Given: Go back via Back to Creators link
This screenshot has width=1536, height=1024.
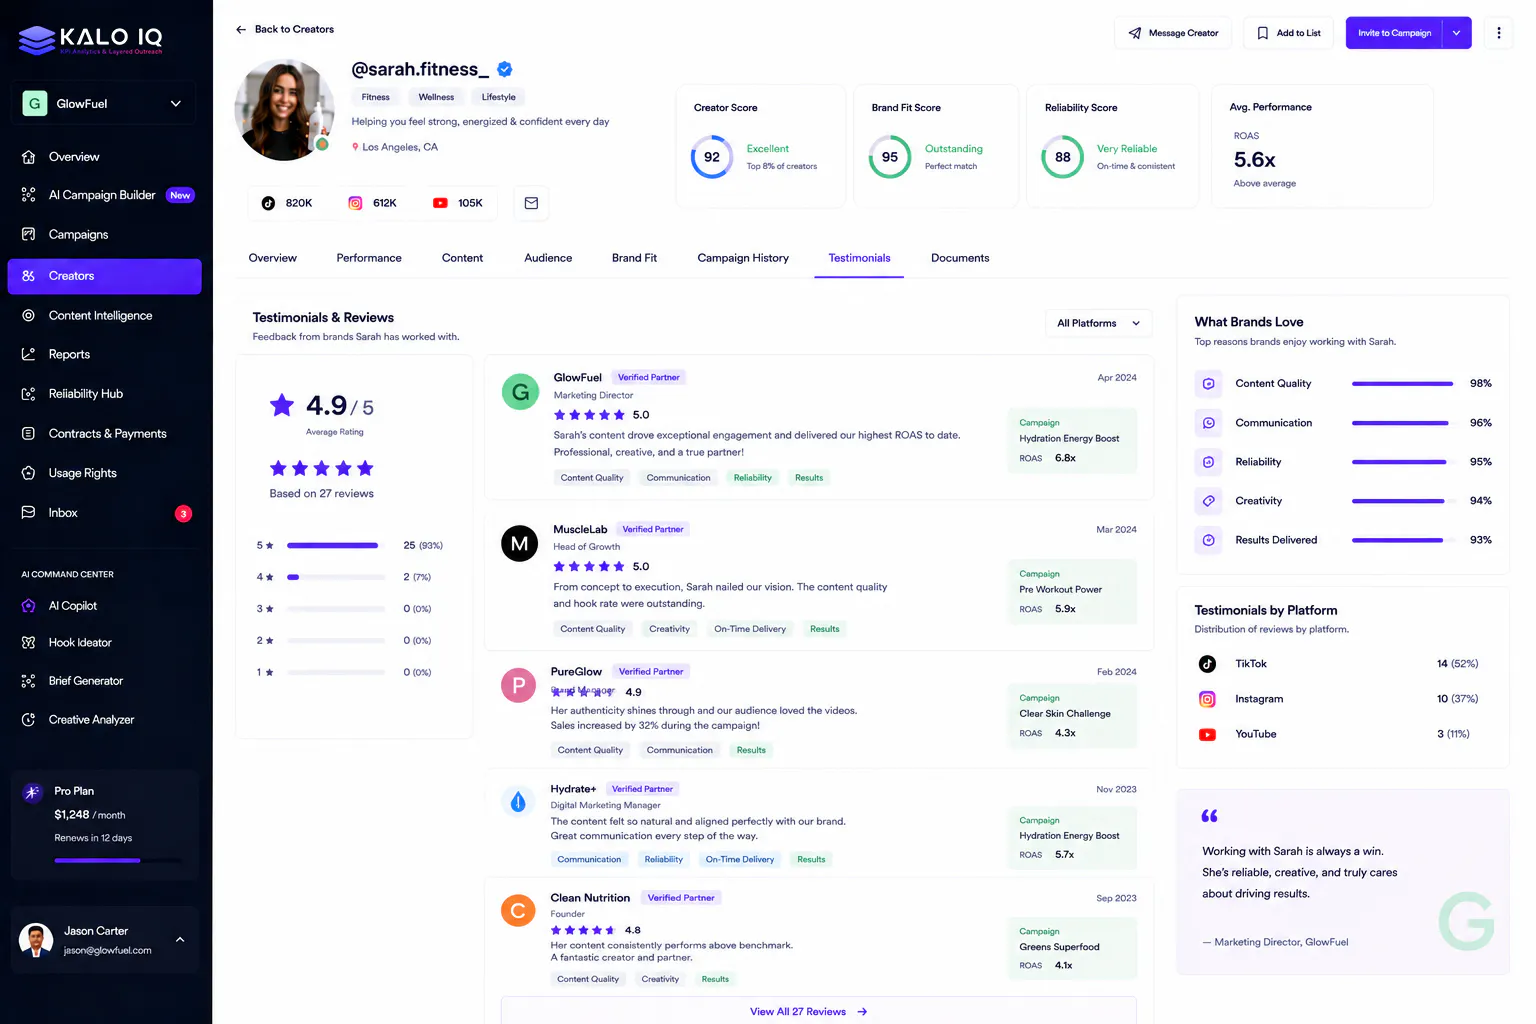Looking at the screenshot, I should coord(285,30).
